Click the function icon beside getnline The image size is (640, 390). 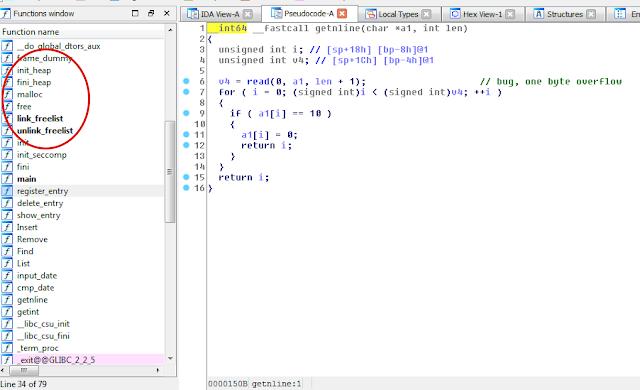point(7,299)
